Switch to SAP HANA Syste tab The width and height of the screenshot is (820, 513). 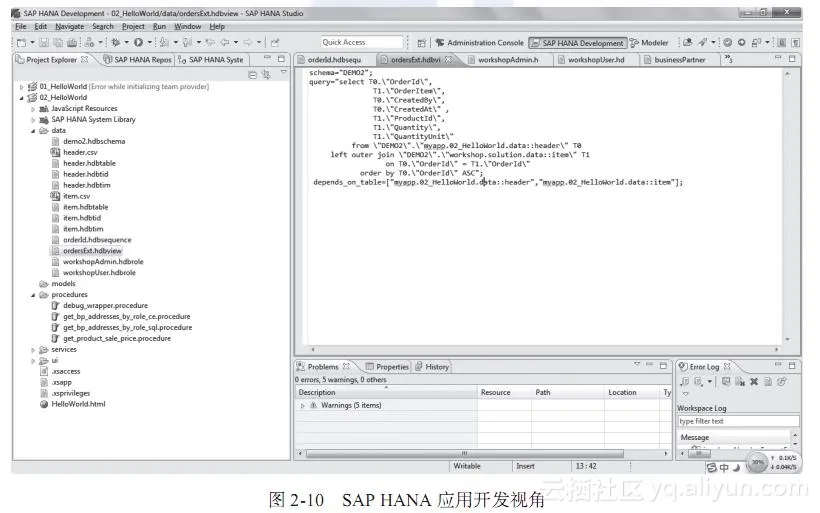point(211,60)
